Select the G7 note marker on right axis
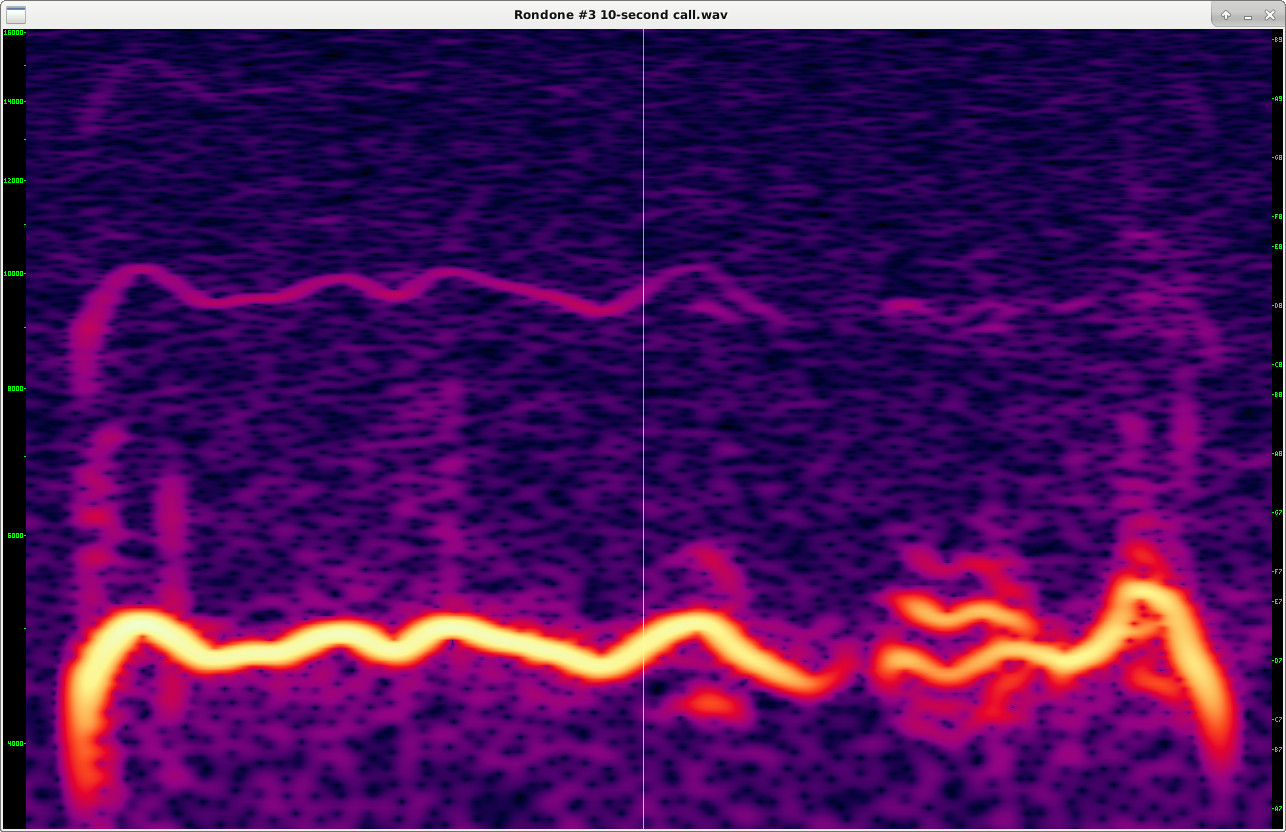This screenshot has width=1286, height=832. pyautogui.click(x=1276, y=512)
